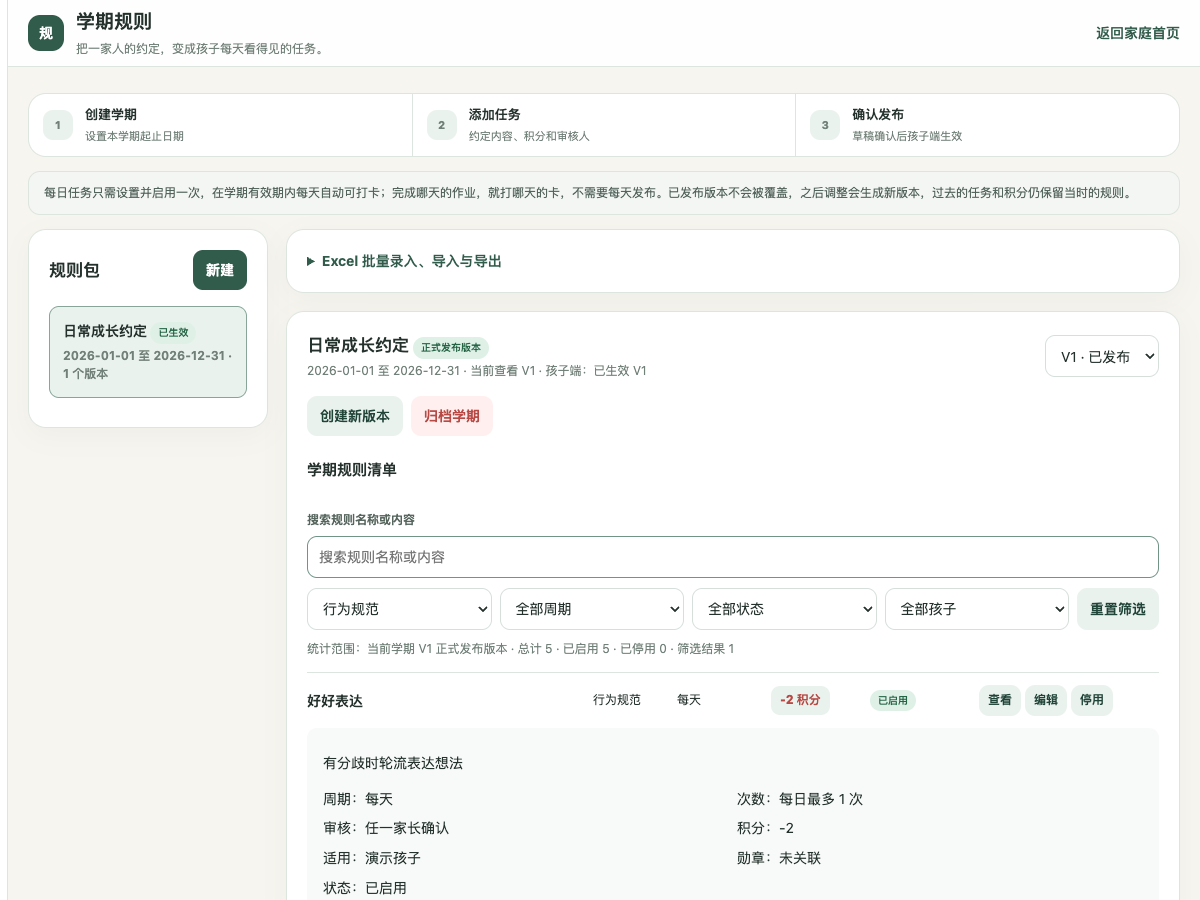Click the text 勋章：未关联
This screenshot has height=900, width=1200.
tap(779, 858)
